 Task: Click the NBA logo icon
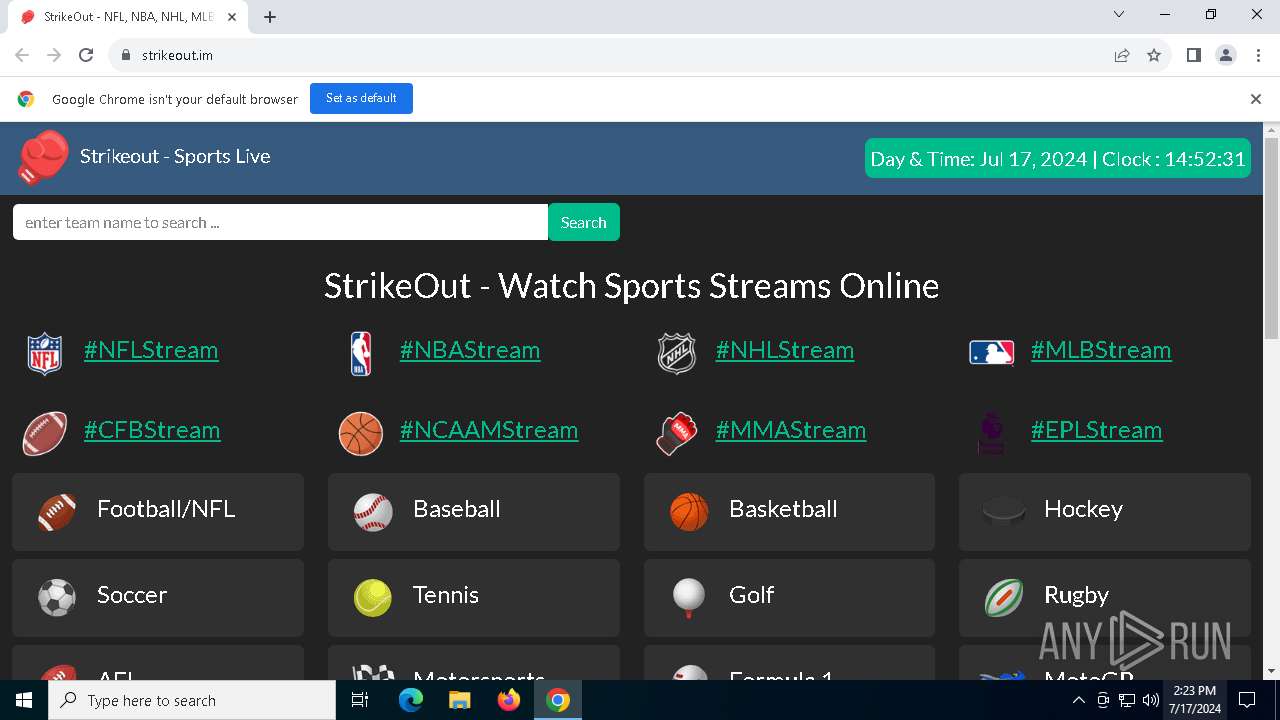point(361,354)
